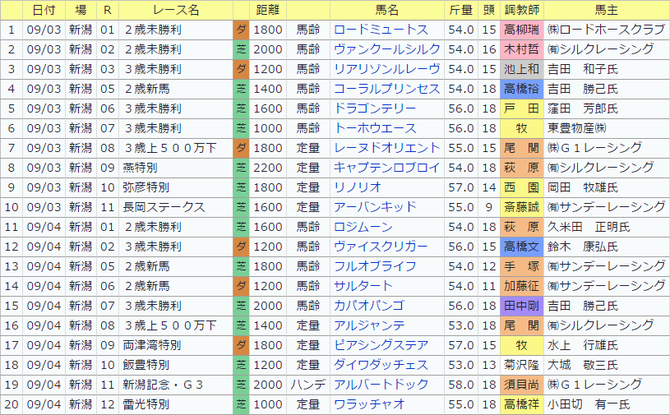Click the 馬名 column header

pos(387,10)
